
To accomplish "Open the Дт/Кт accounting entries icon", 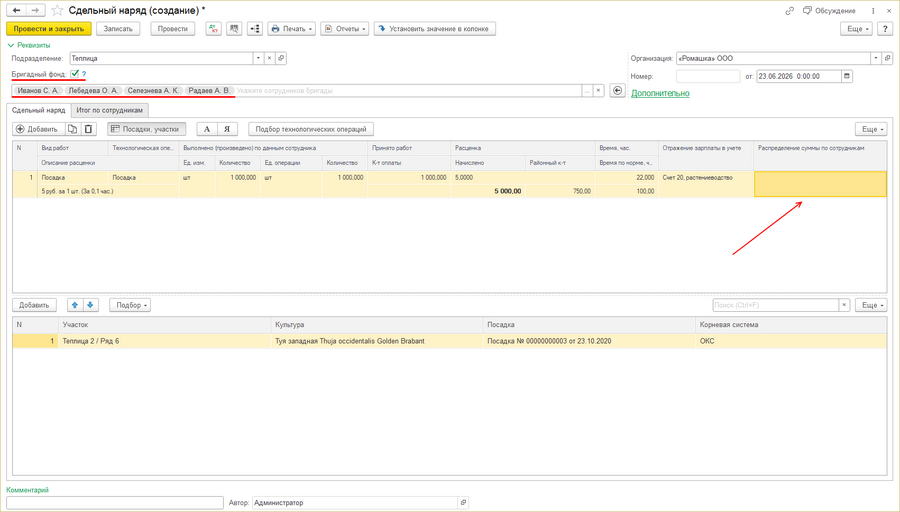I will point(214,29).
